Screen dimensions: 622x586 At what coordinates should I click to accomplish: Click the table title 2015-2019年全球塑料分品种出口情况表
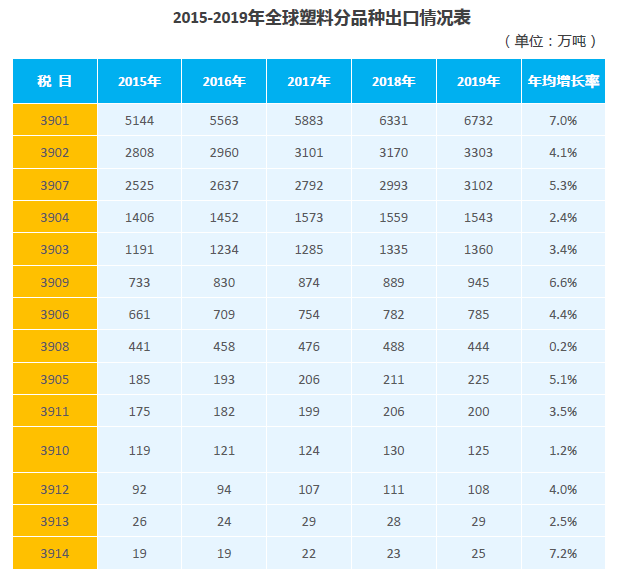coord(322,18)
